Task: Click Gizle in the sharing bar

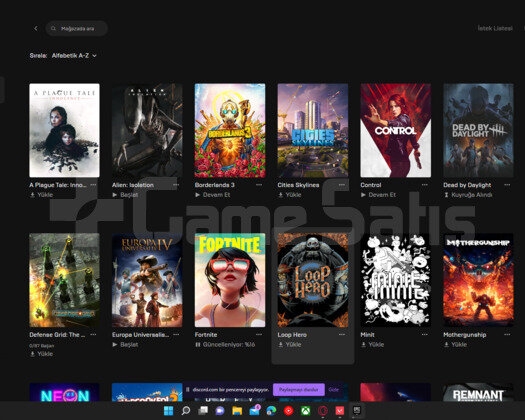Action: click(333, 390)
